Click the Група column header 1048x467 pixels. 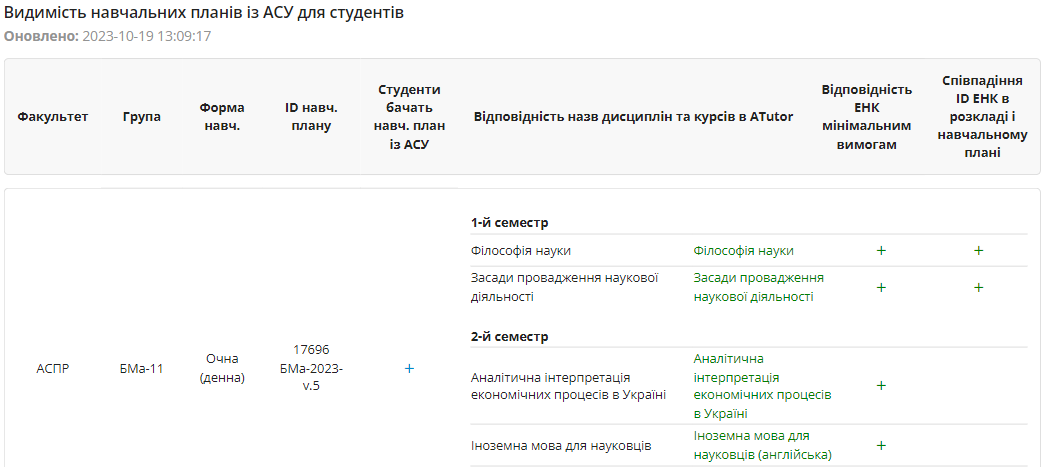142,117
